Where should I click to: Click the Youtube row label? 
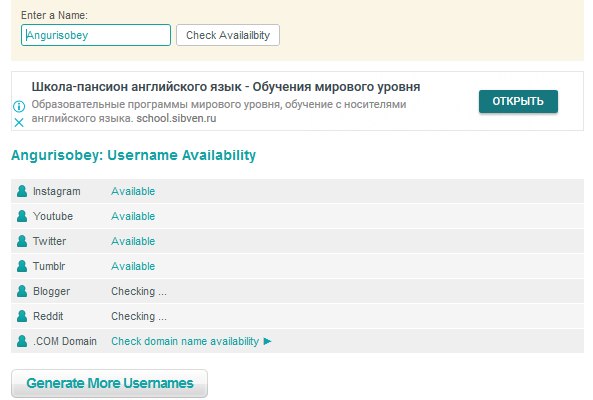(53, 216)
